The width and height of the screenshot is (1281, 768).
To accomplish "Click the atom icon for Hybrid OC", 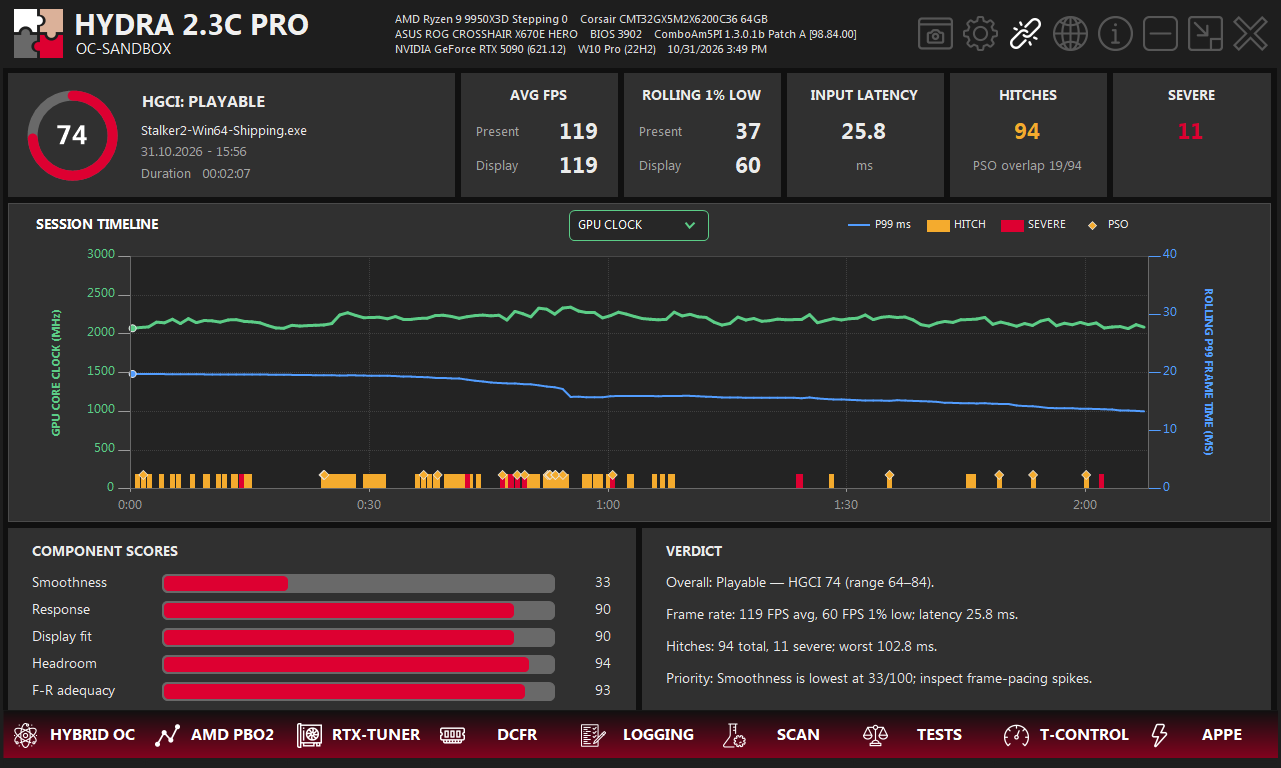I will pos(25,735).
